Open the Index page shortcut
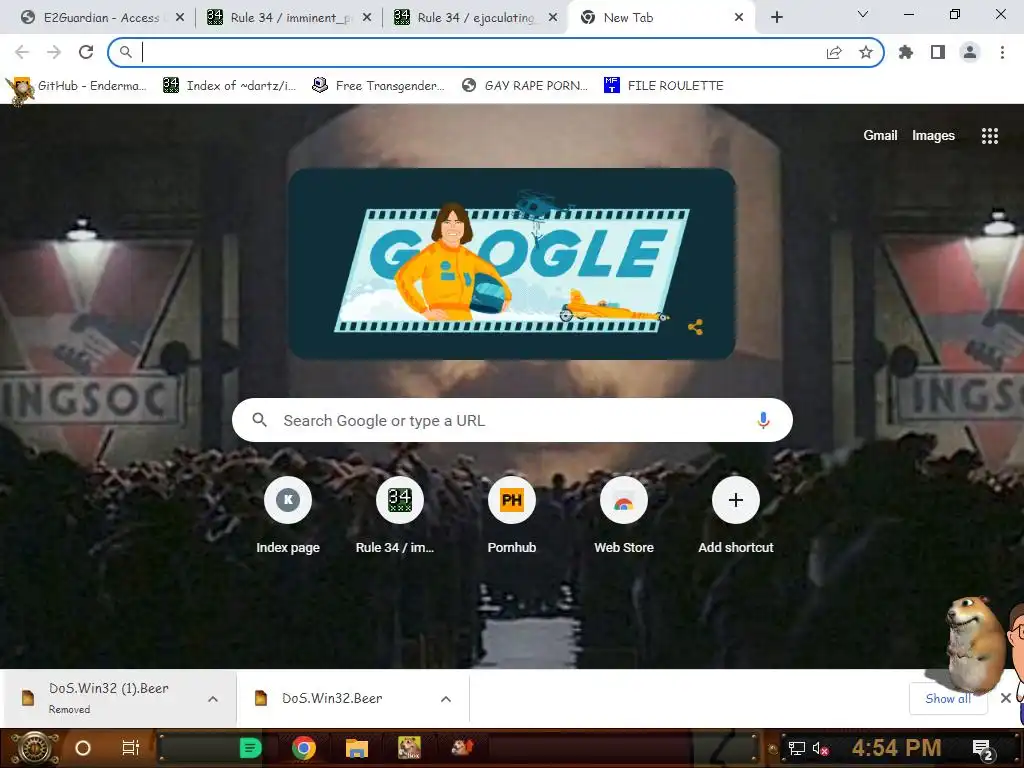Screen dimensions: 1024x768 pyautogui.click(x=288, y=516)
